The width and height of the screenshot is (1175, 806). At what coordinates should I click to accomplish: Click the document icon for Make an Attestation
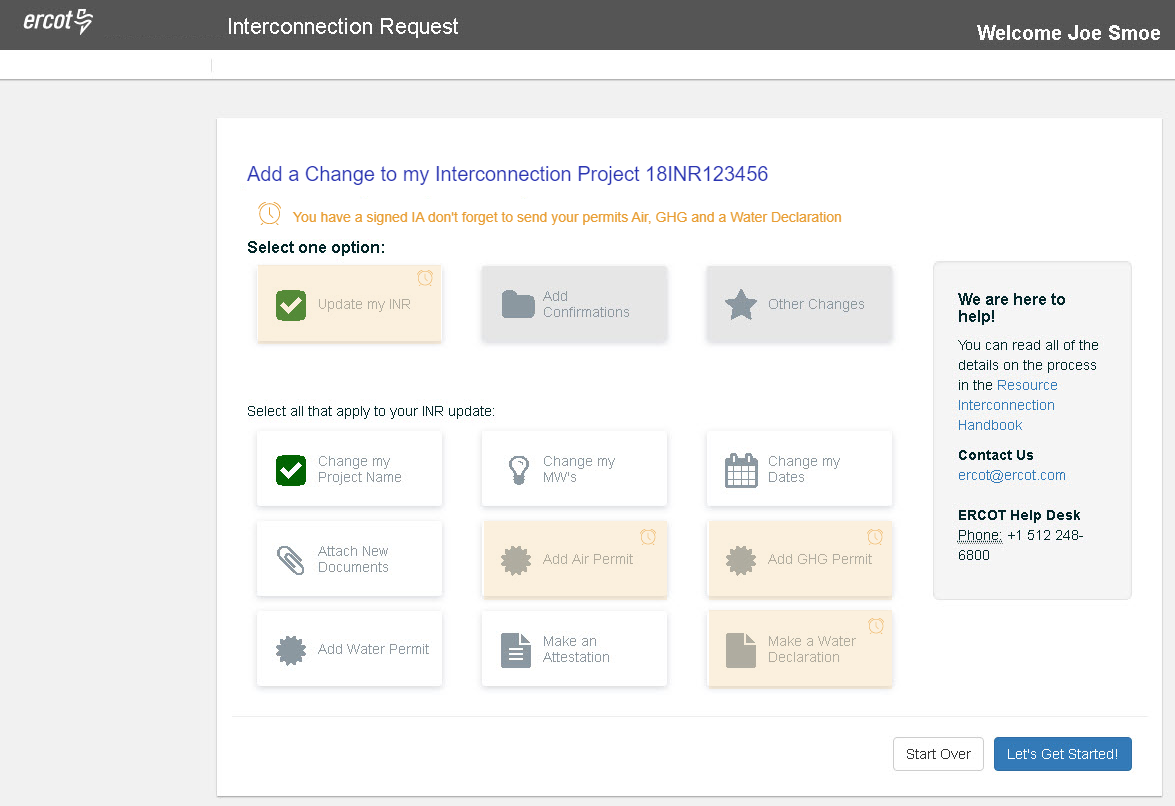(515, 650)
